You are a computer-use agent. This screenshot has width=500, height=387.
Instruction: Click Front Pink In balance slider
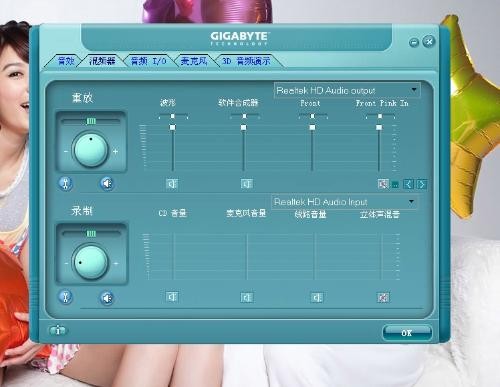coord(380,116)
